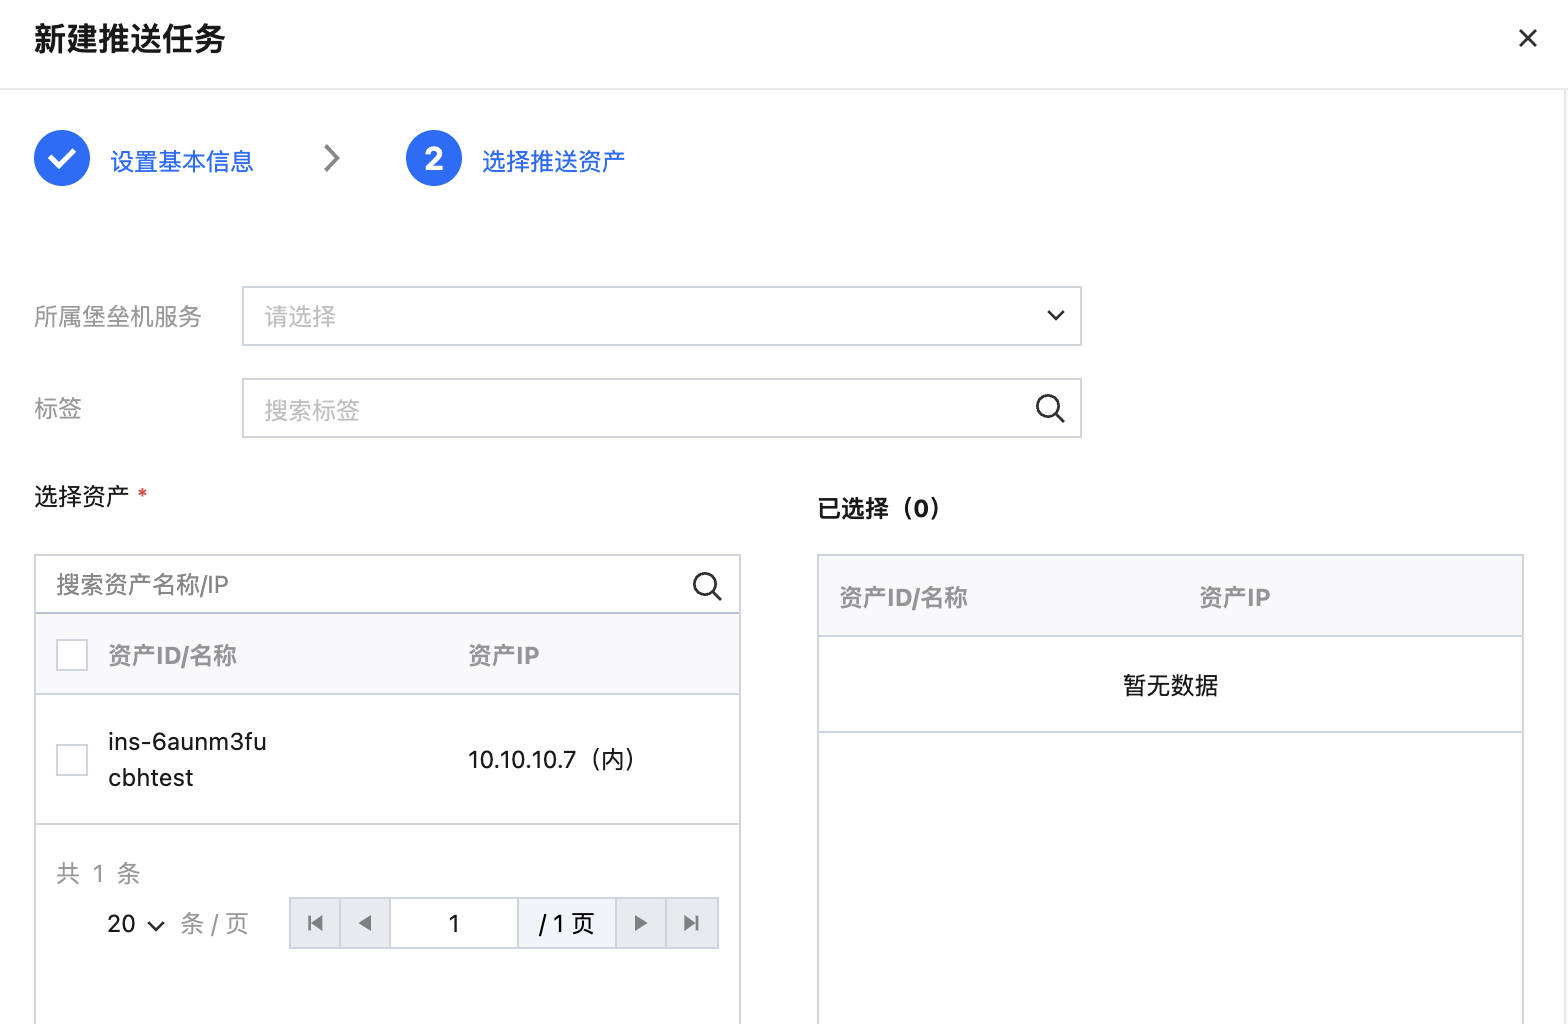Click the tag search magnifier icon

tap(1049, 408)
